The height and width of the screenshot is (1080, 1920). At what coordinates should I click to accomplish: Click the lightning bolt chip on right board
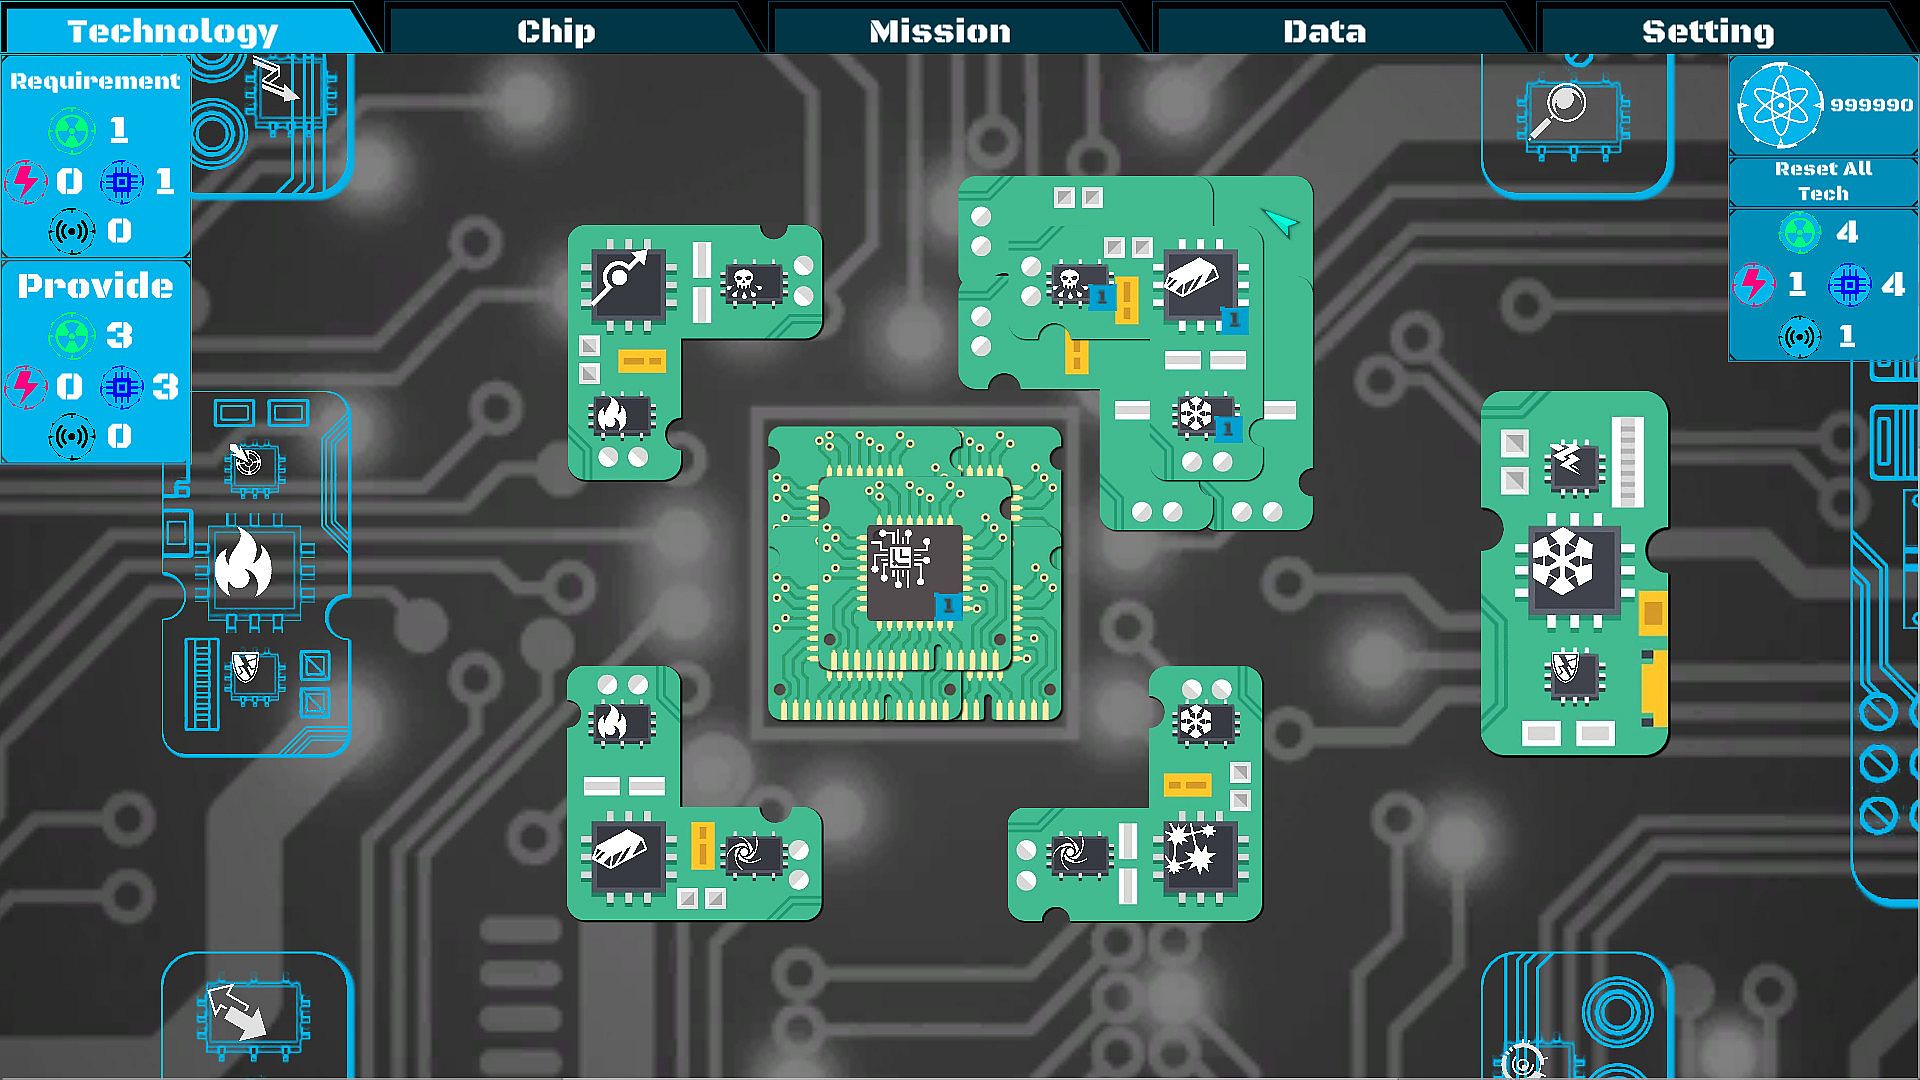[x=1574, y=465]
